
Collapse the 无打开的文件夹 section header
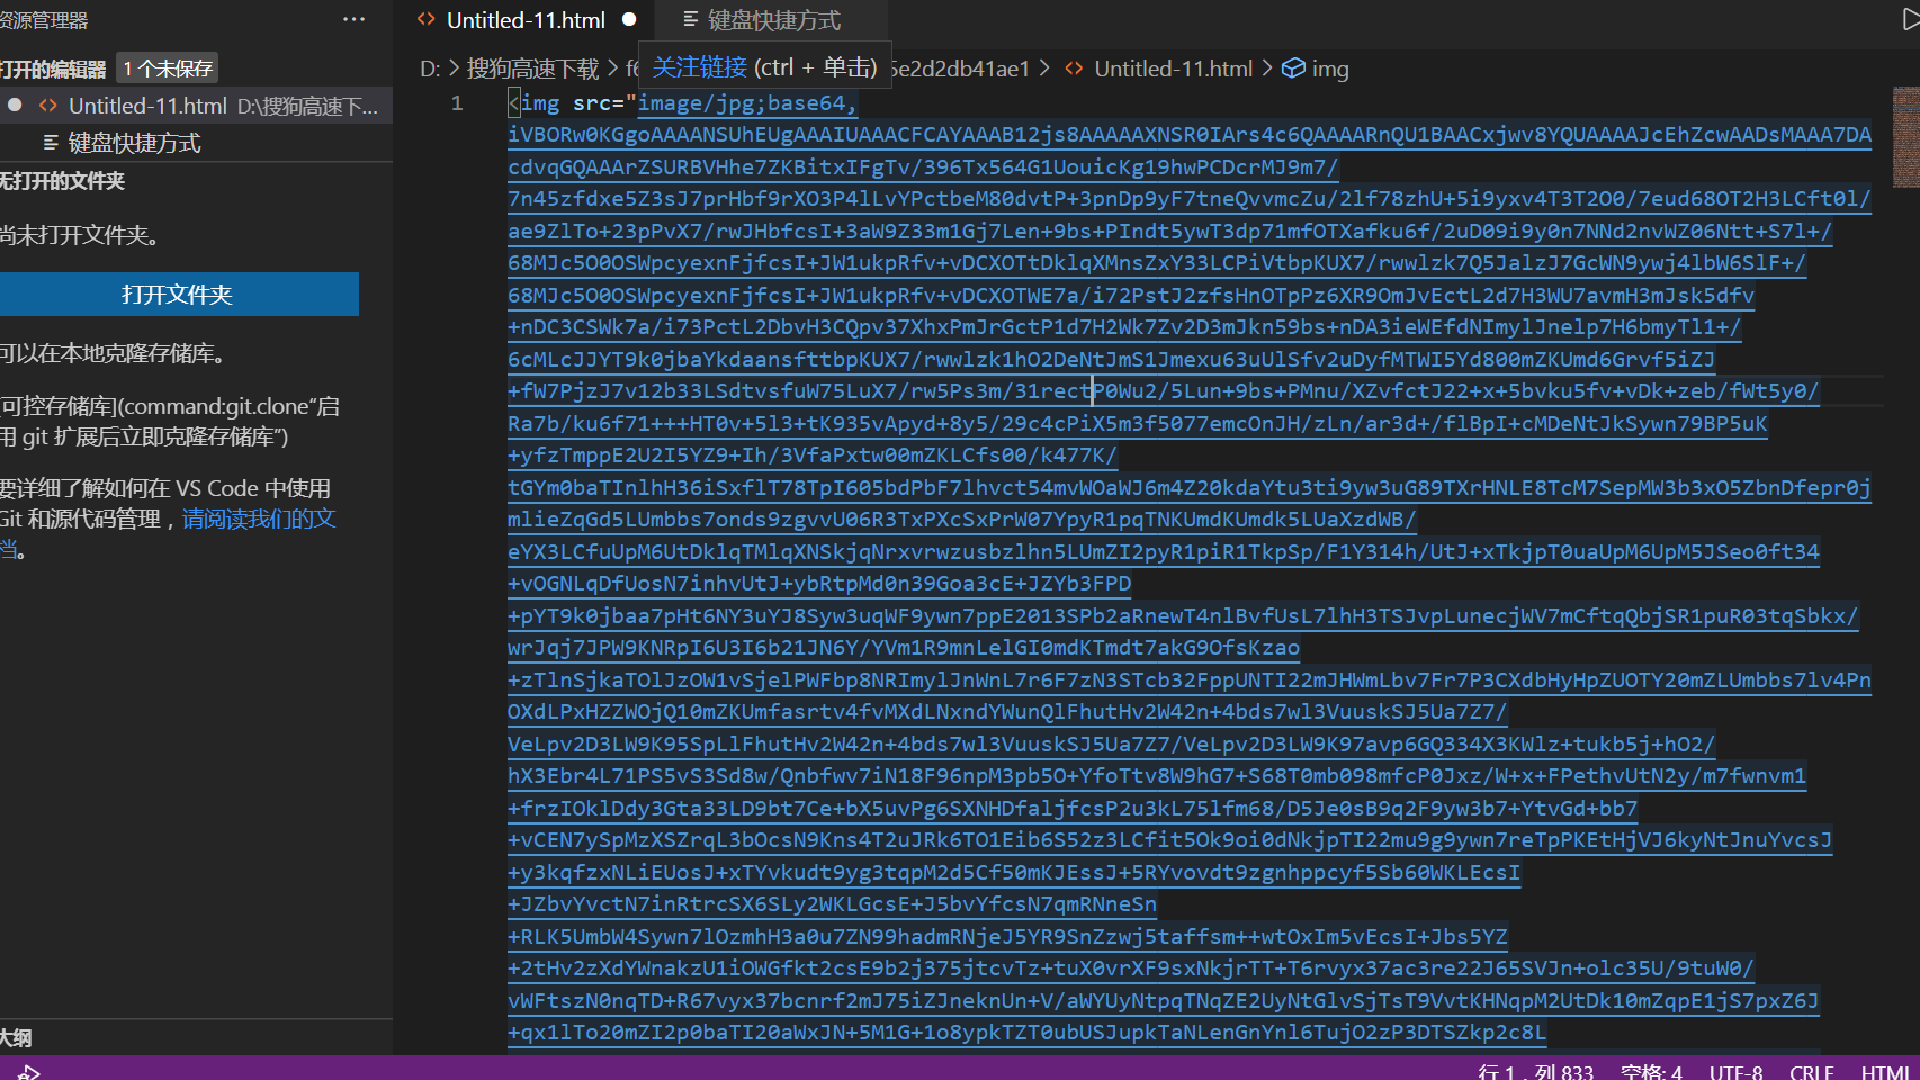(x=62, y=181)
